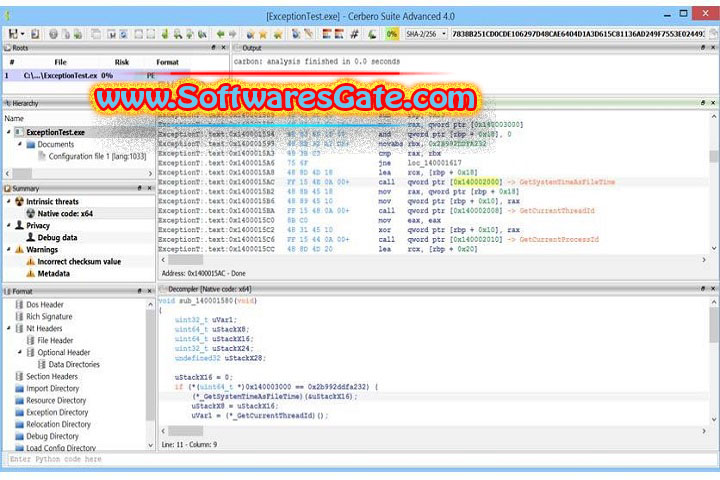Select Debug data in Summary
720x480 pixels.
pyautogui.click(x=57, y=237)
